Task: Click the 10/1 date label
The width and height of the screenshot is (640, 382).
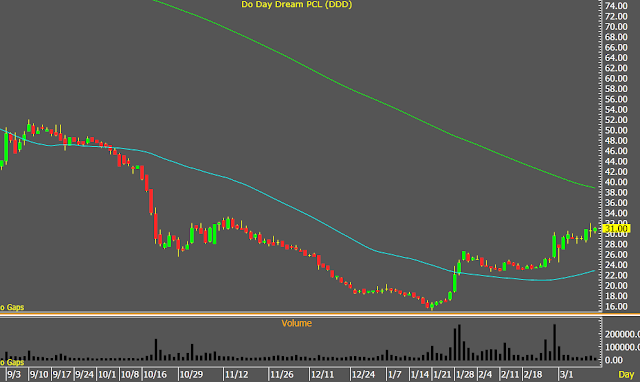Action: (x=107, y=374)
